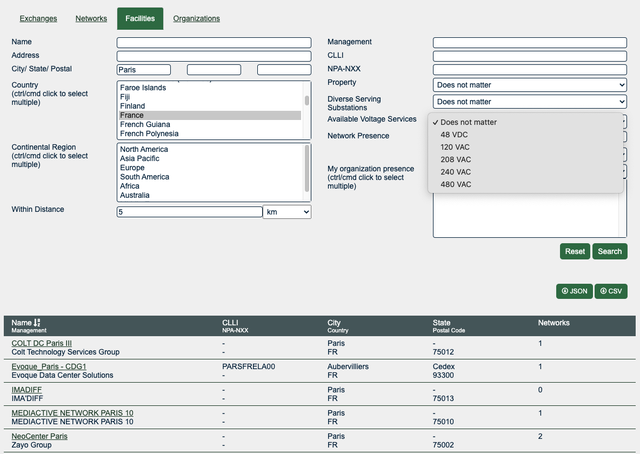
Task: Click the Within Distance value field
Action: (189, 212)
